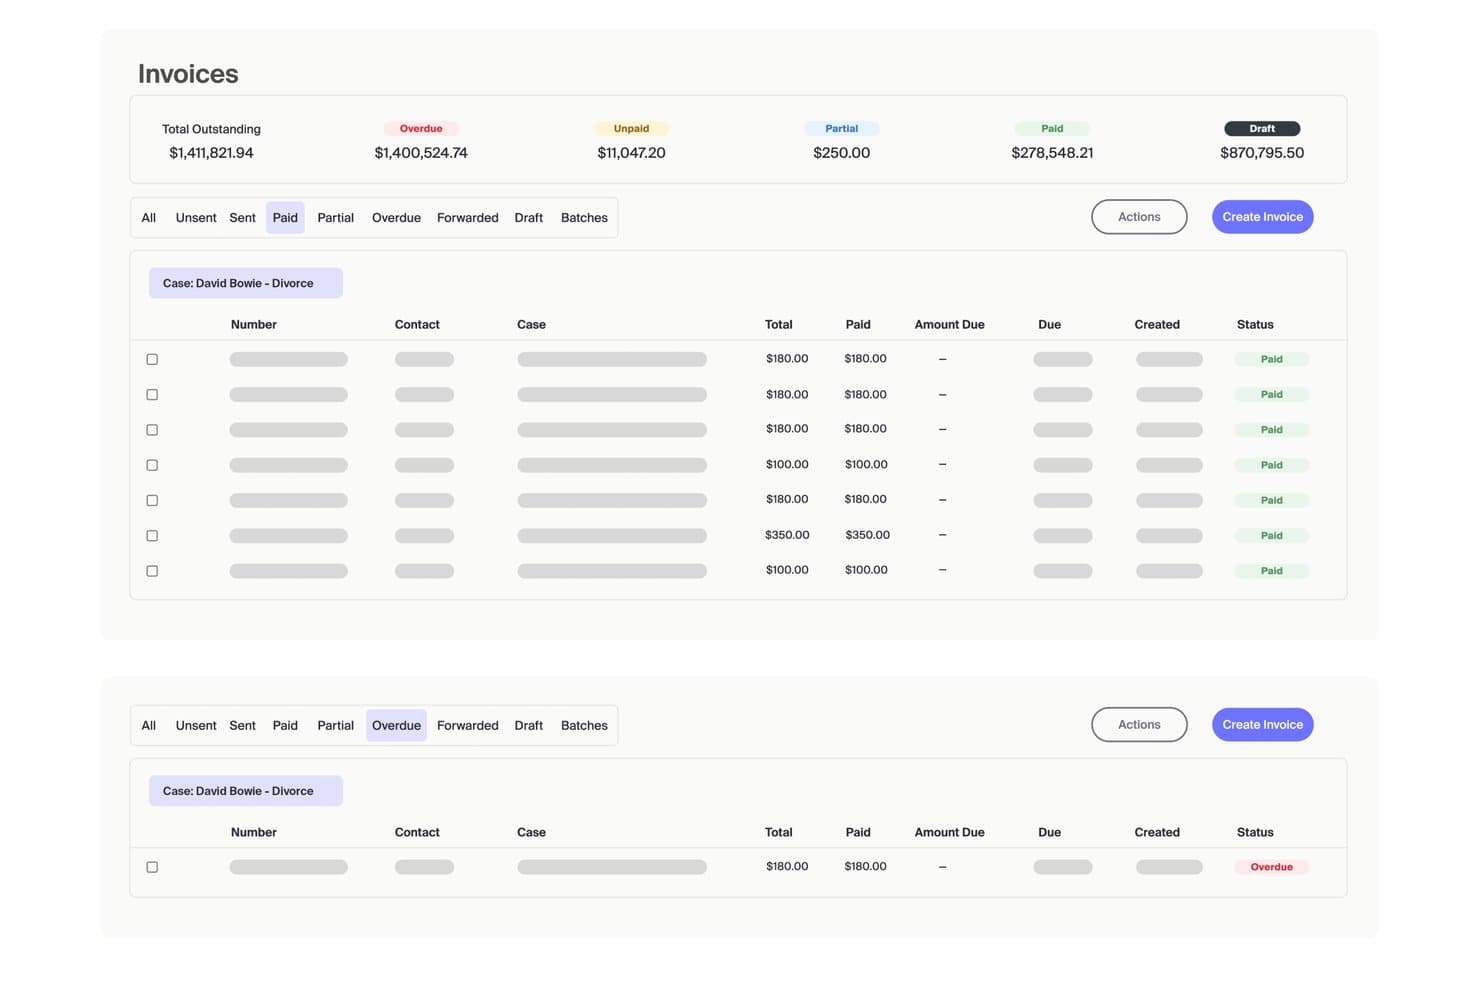The width and height of the screenshot is (1480, 987).
Task: Click Actions button in the upper panel
Action: click(1139, 217)
